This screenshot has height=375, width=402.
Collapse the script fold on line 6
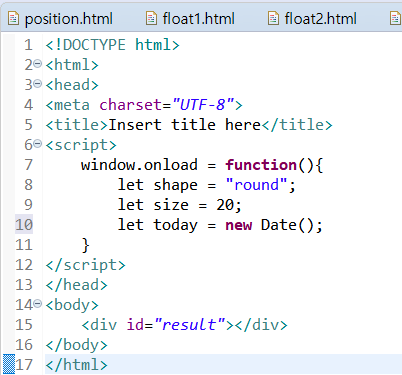[38, 144]
